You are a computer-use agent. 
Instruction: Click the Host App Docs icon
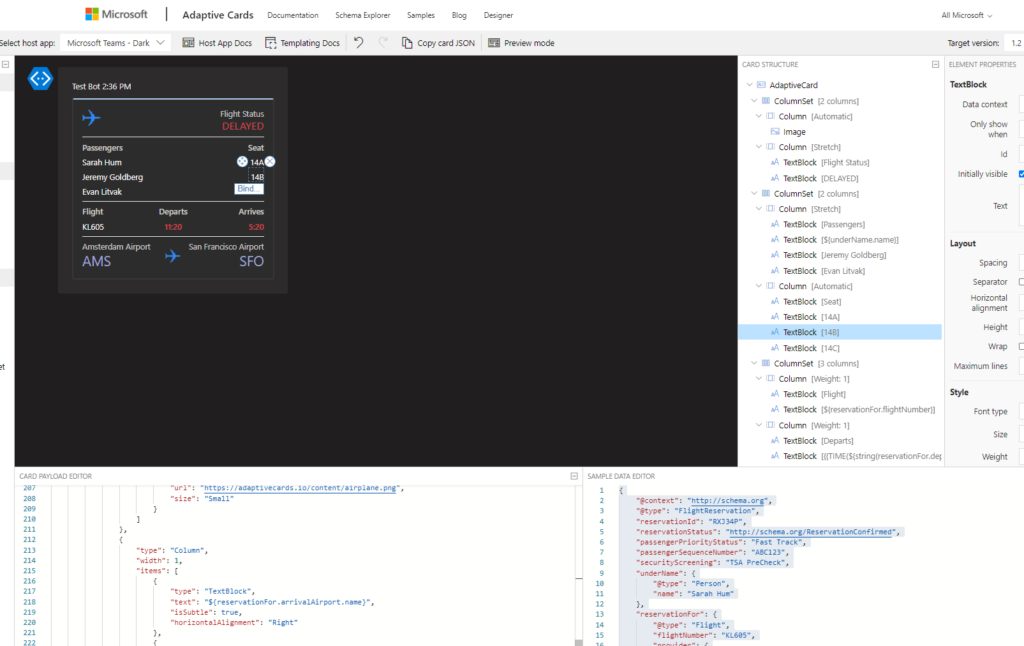point(188,43)
